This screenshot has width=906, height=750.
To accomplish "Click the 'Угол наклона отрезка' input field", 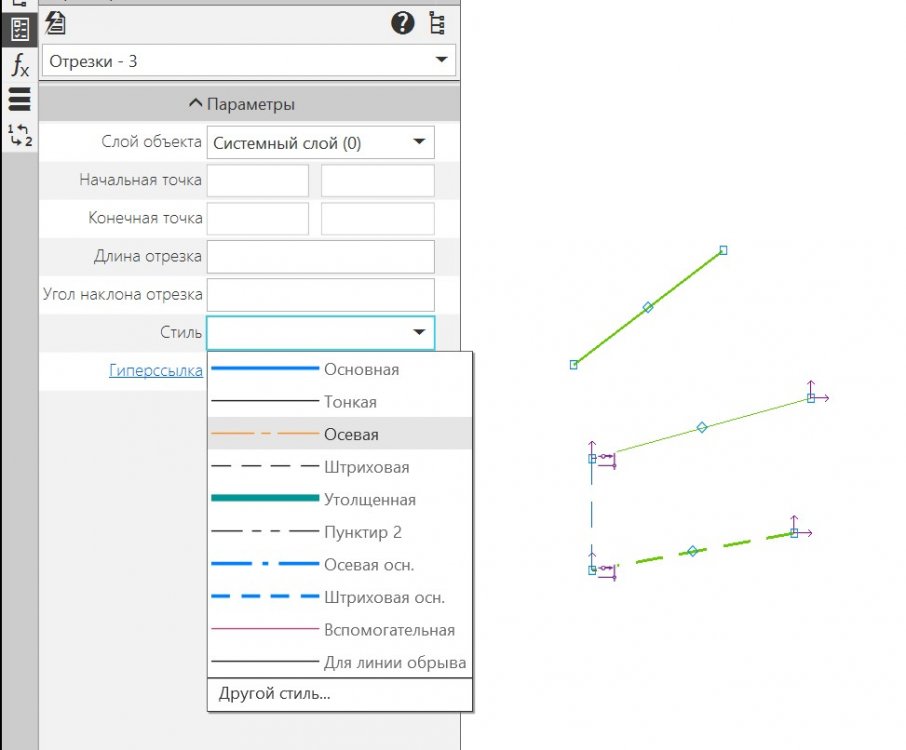I will tap(320, 295).
